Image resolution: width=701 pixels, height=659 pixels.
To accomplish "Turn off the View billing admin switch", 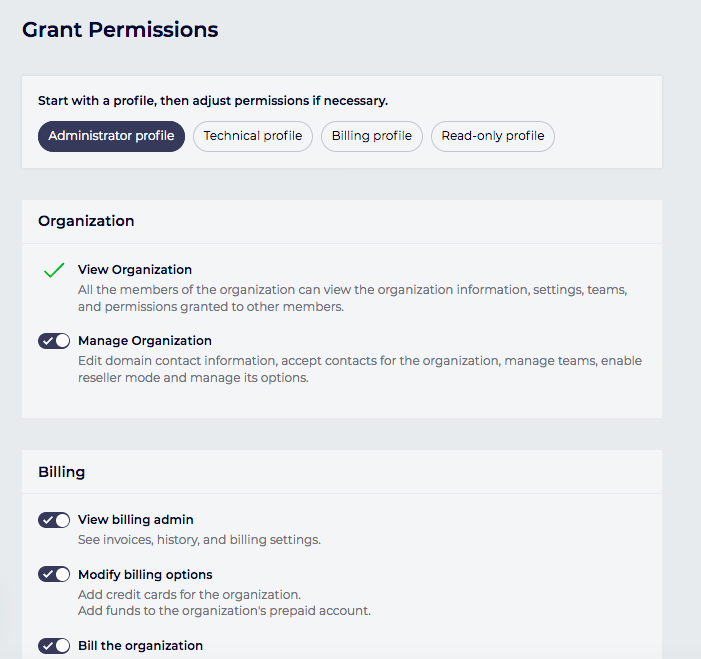I will click(54, 520).
